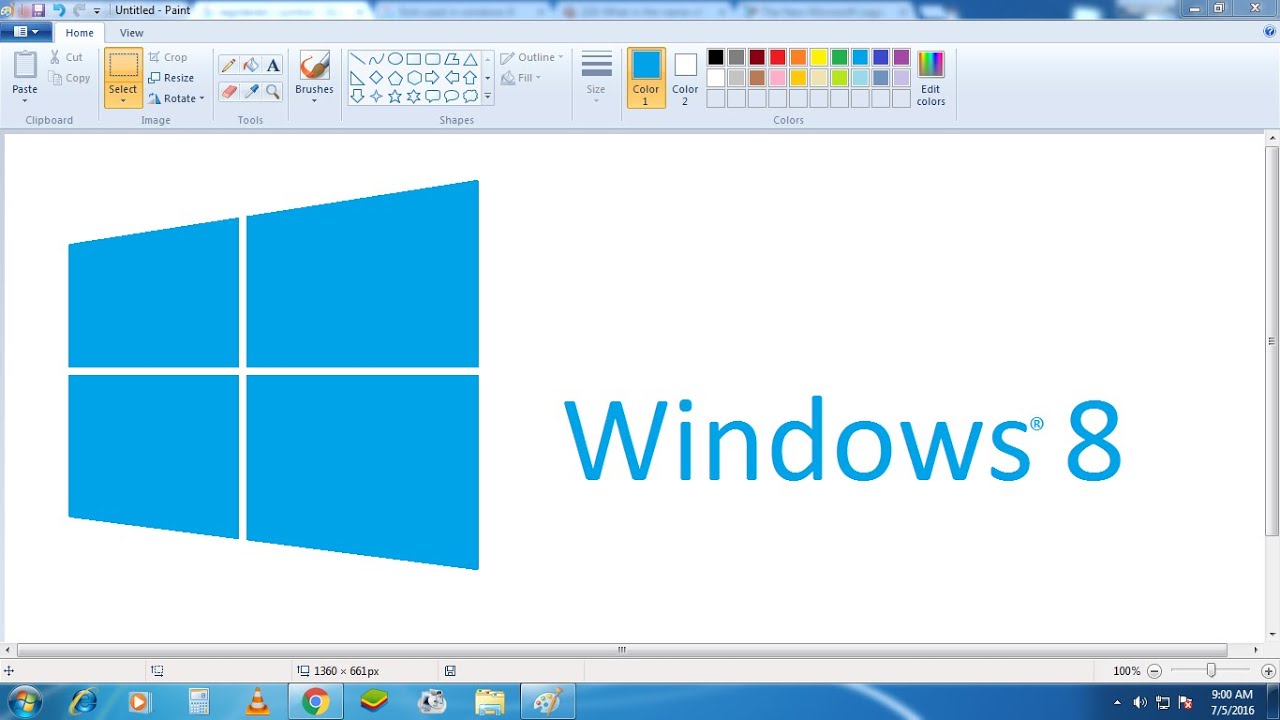The image size is (1280, 720).
Task: Click the Undo arrow in title bar
Action: pos(58,10)
